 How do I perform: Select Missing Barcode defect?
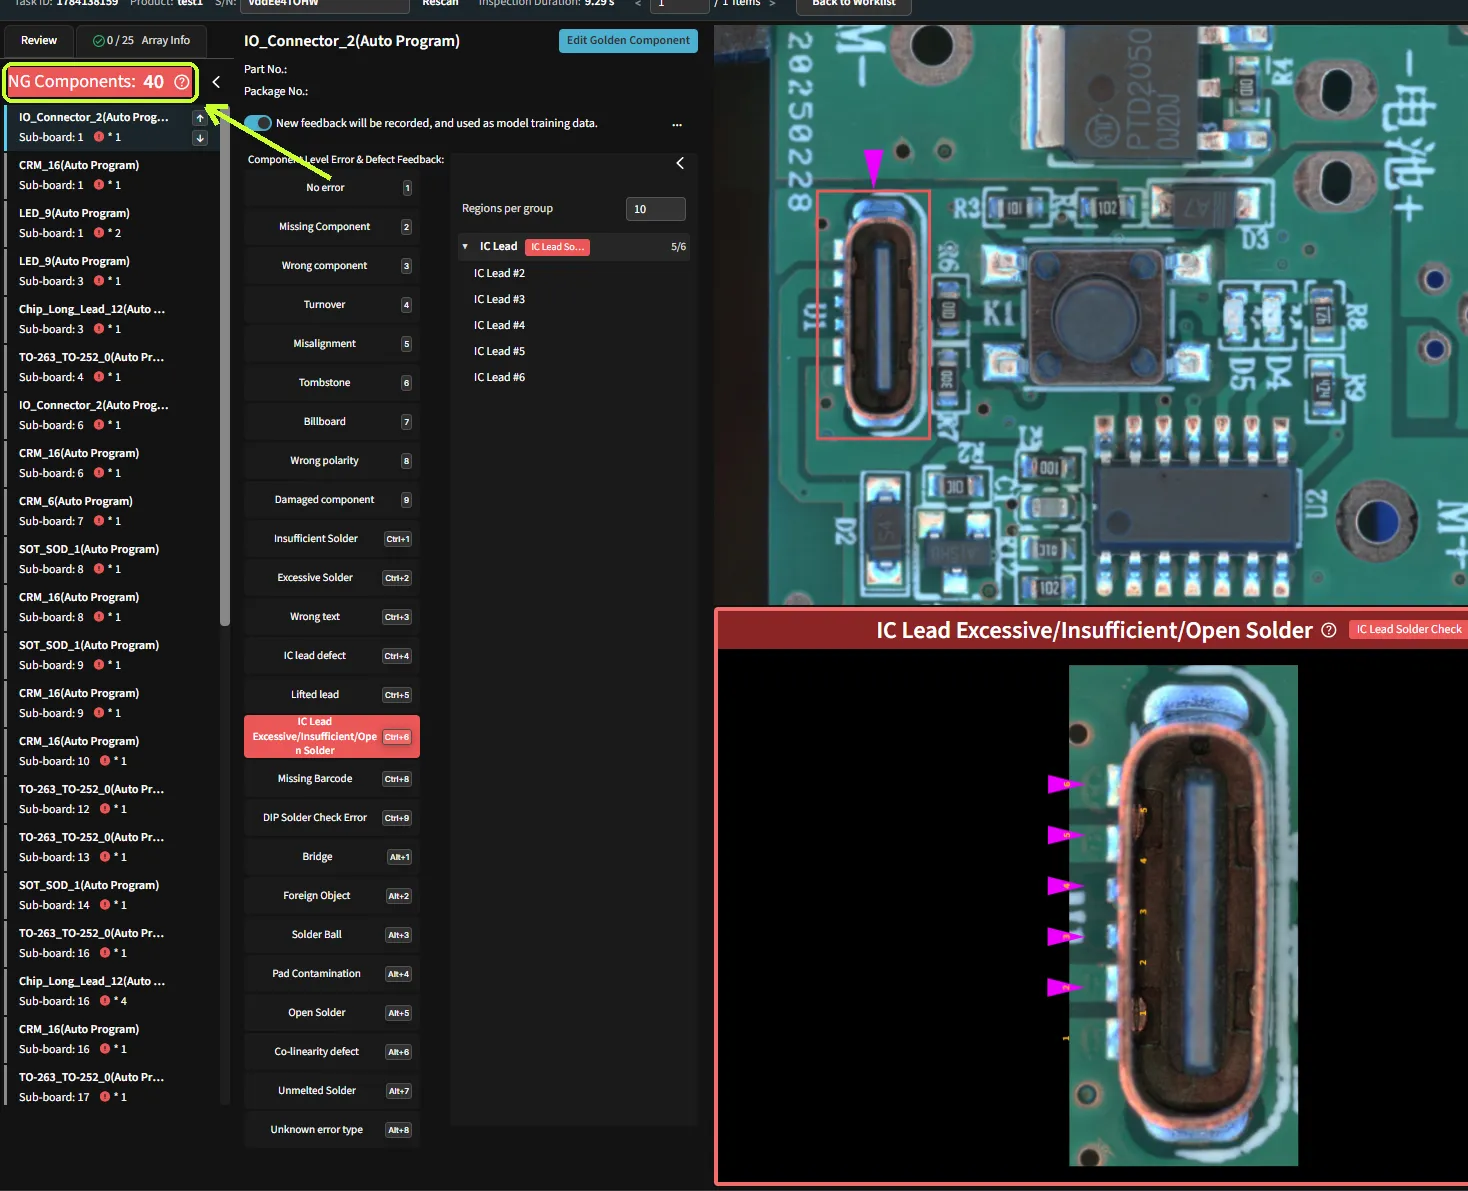point(332,779)
